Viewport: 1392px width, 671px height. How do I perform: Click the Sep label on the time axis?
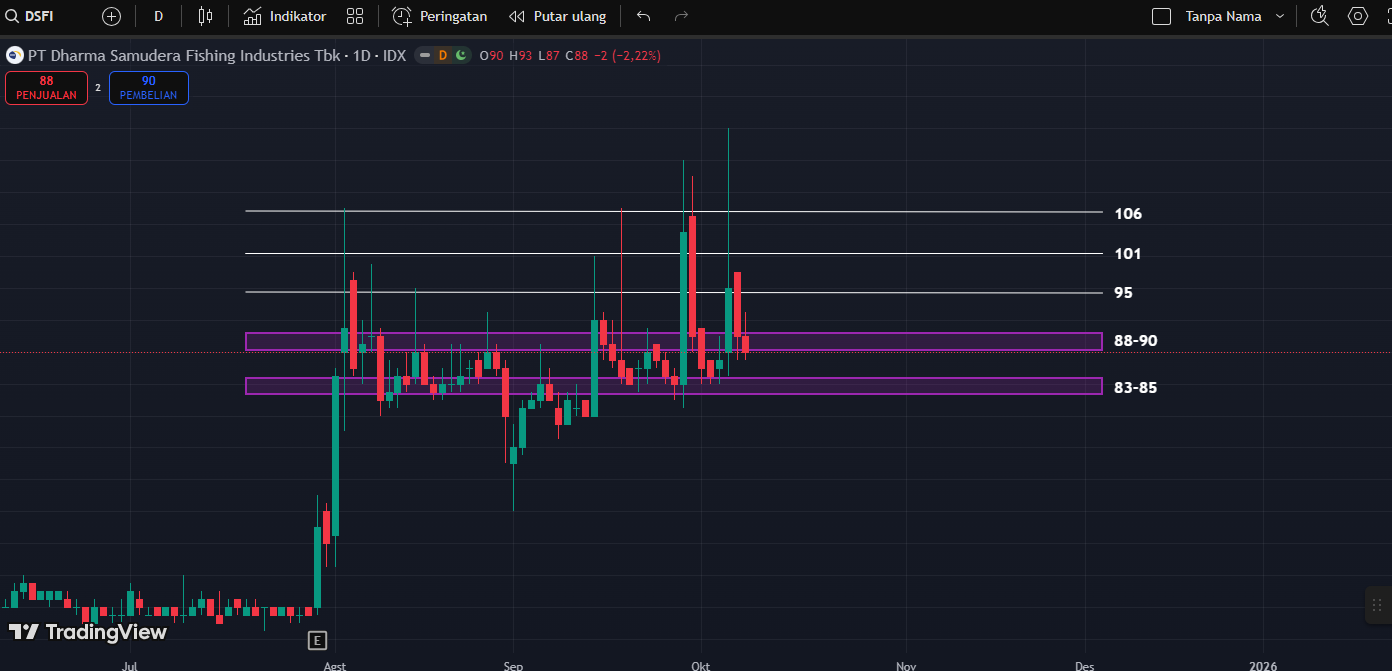pyautogui.click(x=513, y=665)
